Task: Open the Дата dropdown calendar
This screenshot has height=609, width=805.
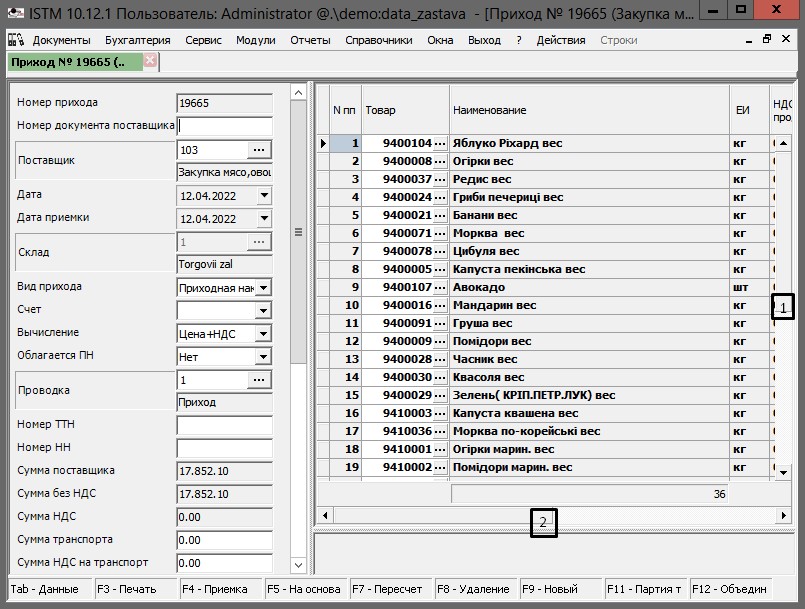Action: pos(263,196)
